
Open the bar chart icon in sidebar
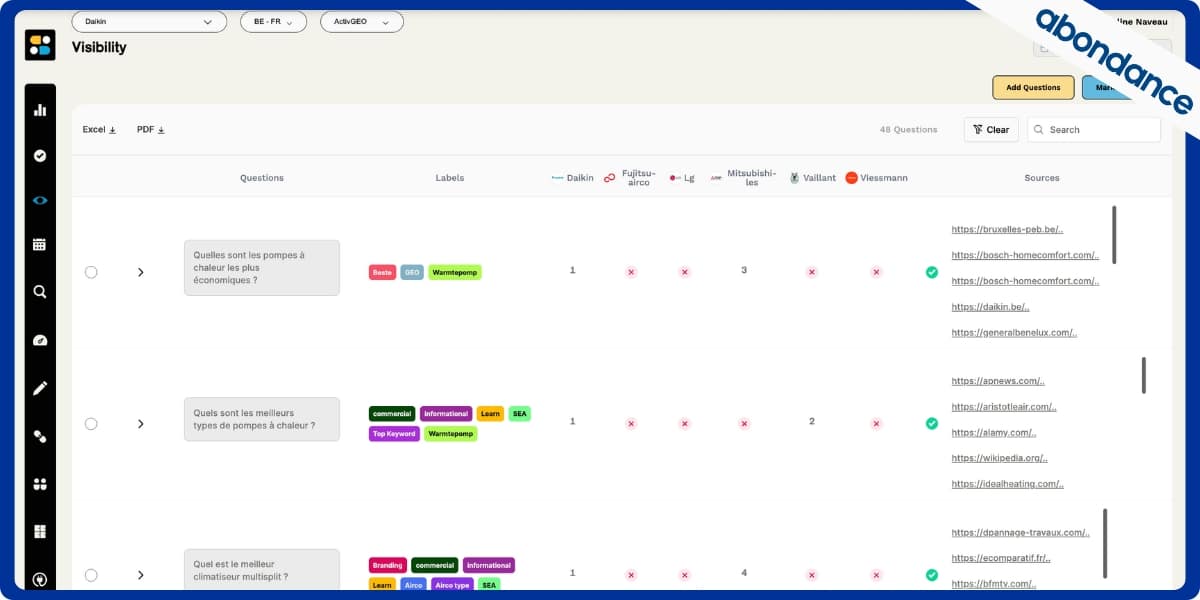click(x=40, y=110)
